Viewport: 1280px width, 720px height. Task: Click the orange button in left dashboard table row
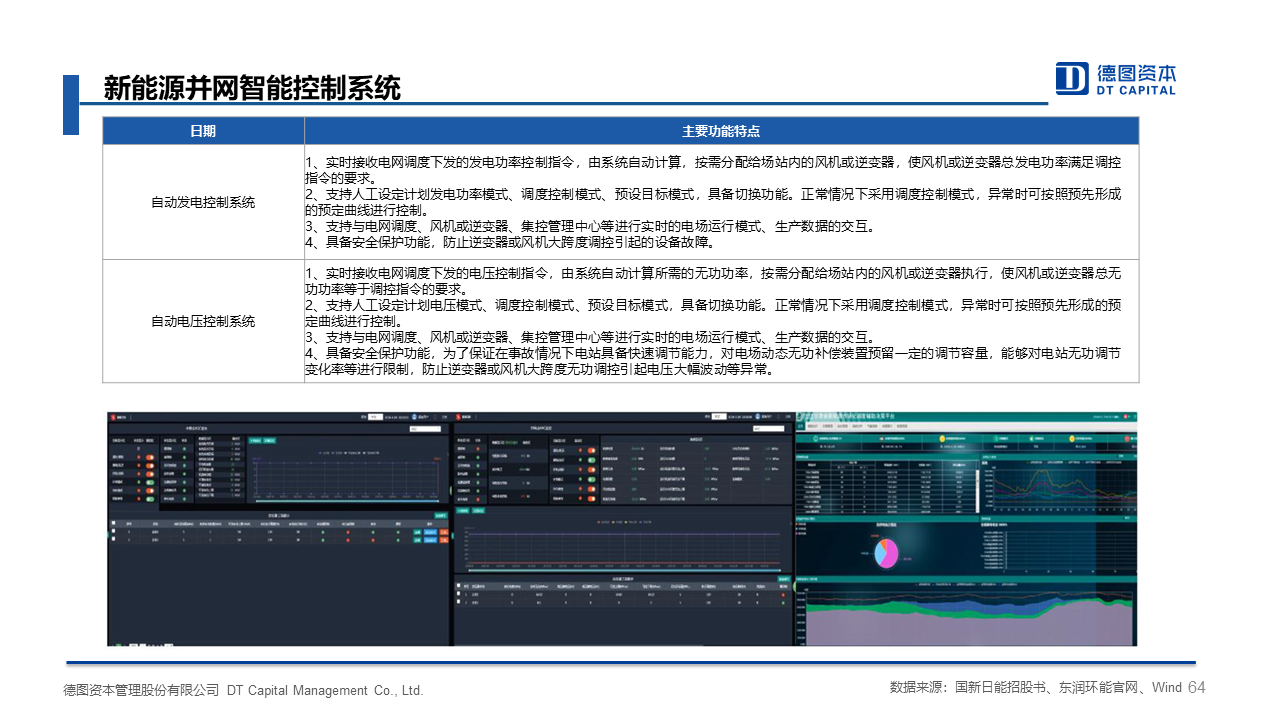pyautogui.click(x=442, y=533)
